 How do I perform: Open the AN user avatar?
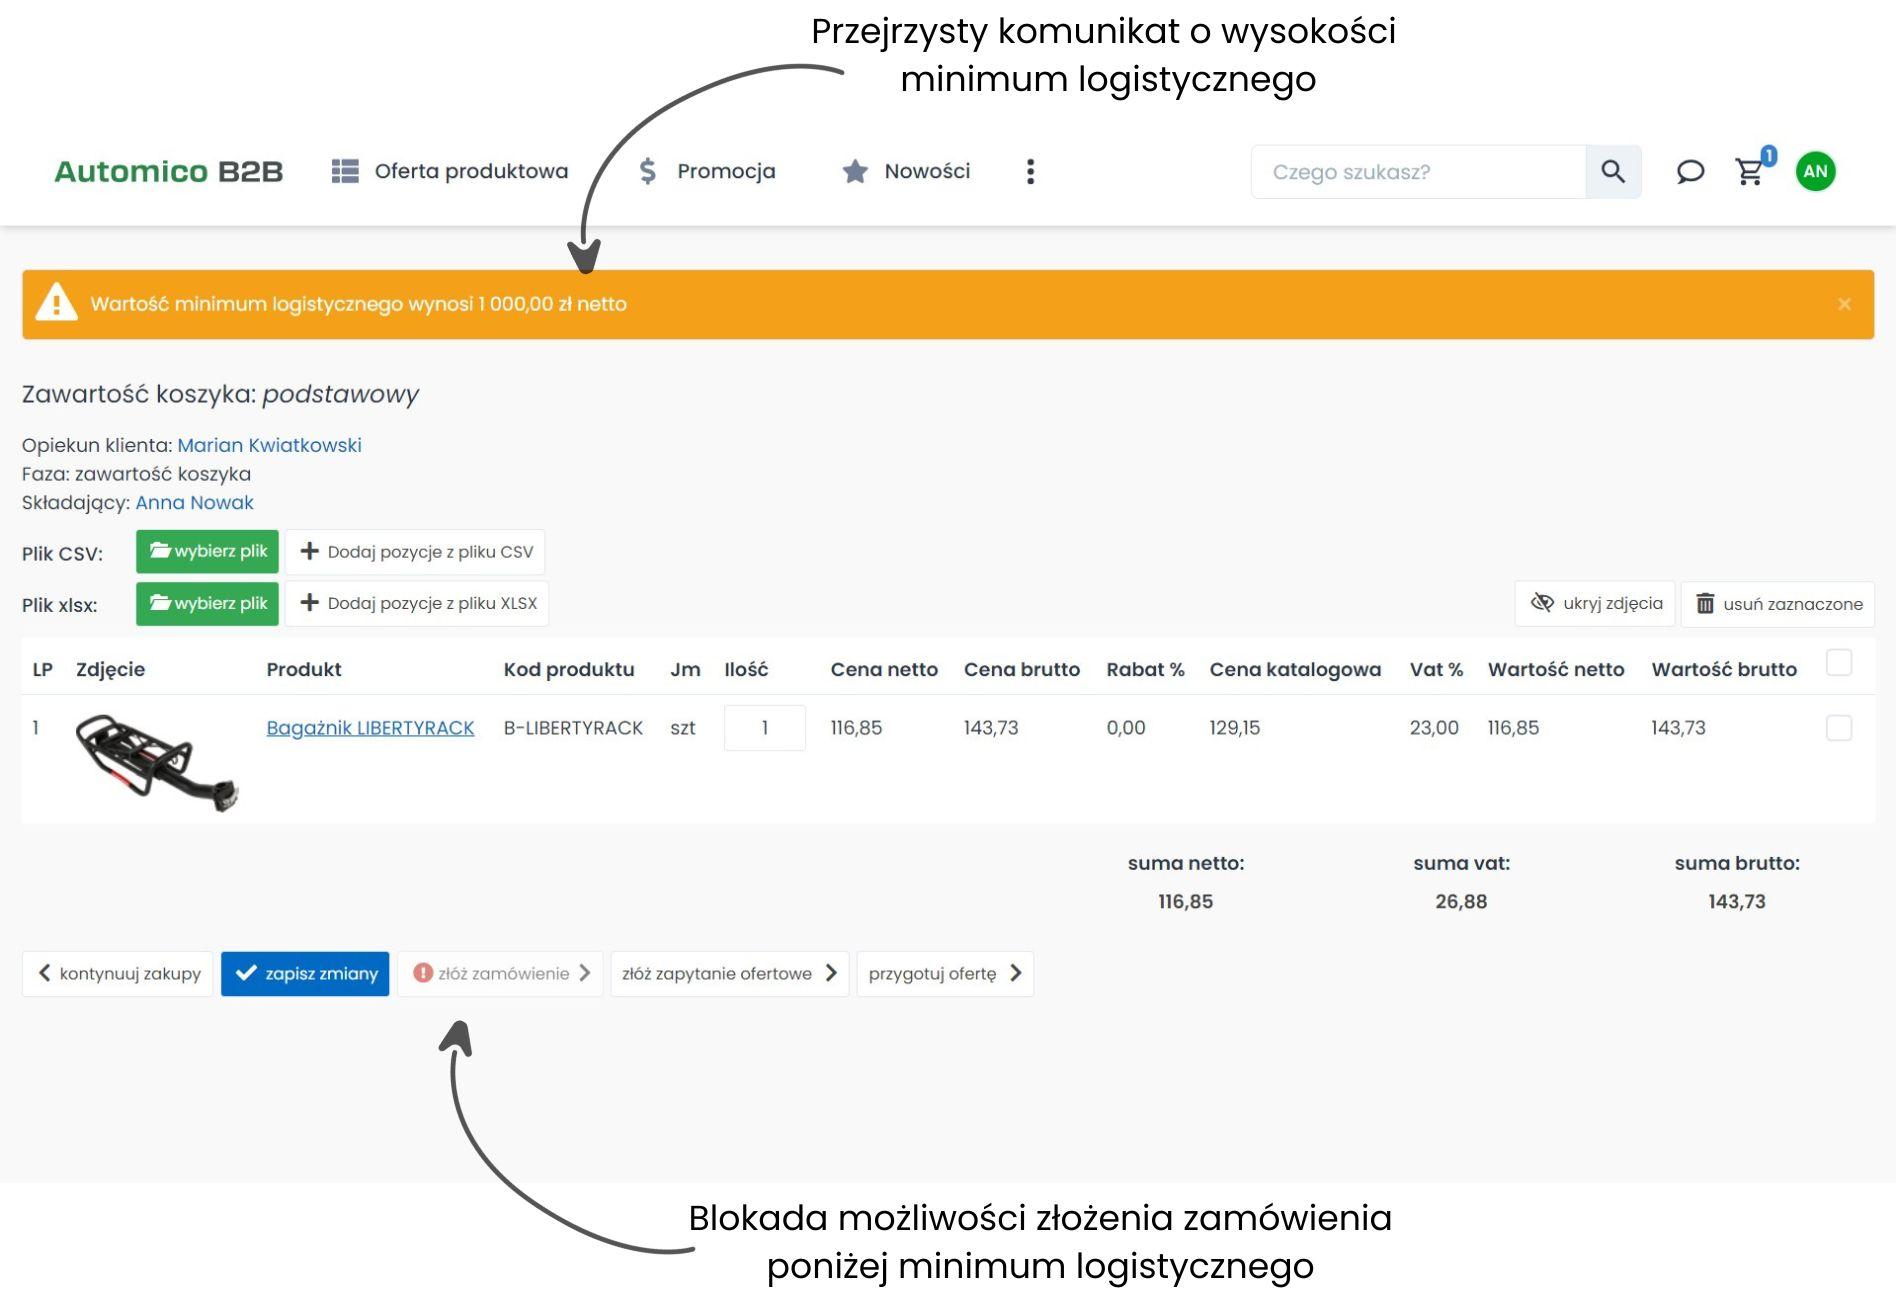1815,172
